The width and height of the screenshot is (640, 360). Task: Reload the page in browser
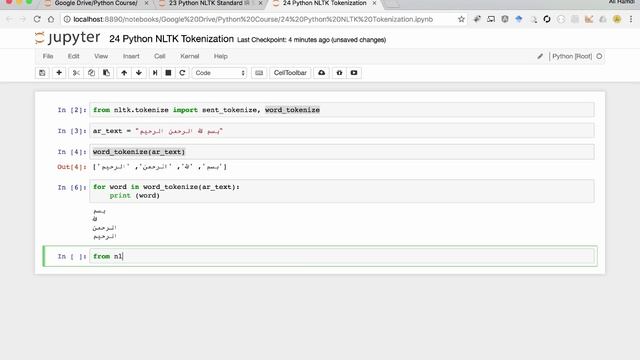(x=37, y=19)
